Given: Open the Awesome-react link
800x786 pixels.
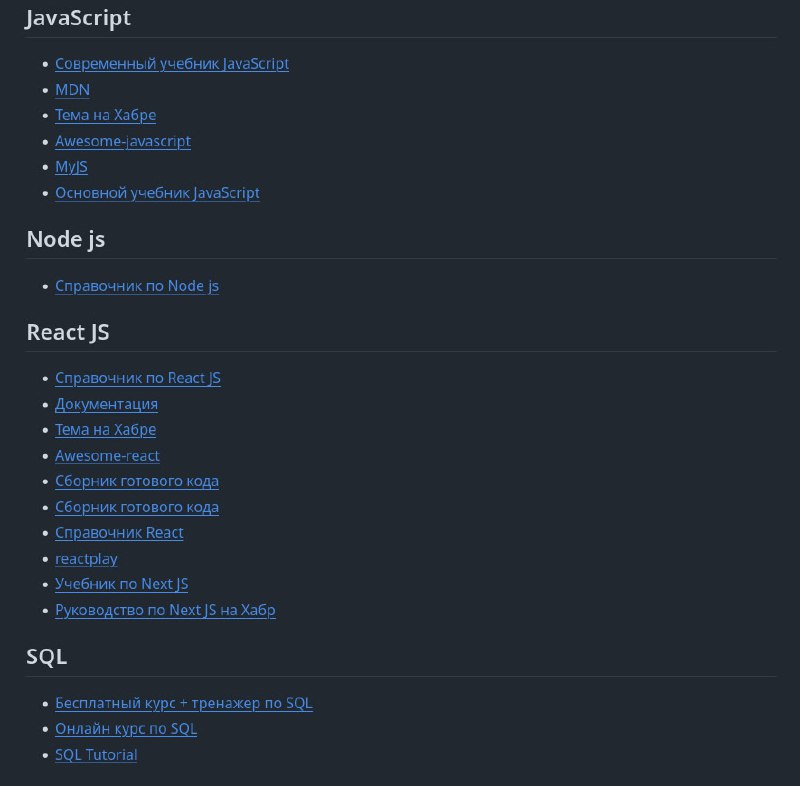Looking at the screenshot, I should click(107, 455).
